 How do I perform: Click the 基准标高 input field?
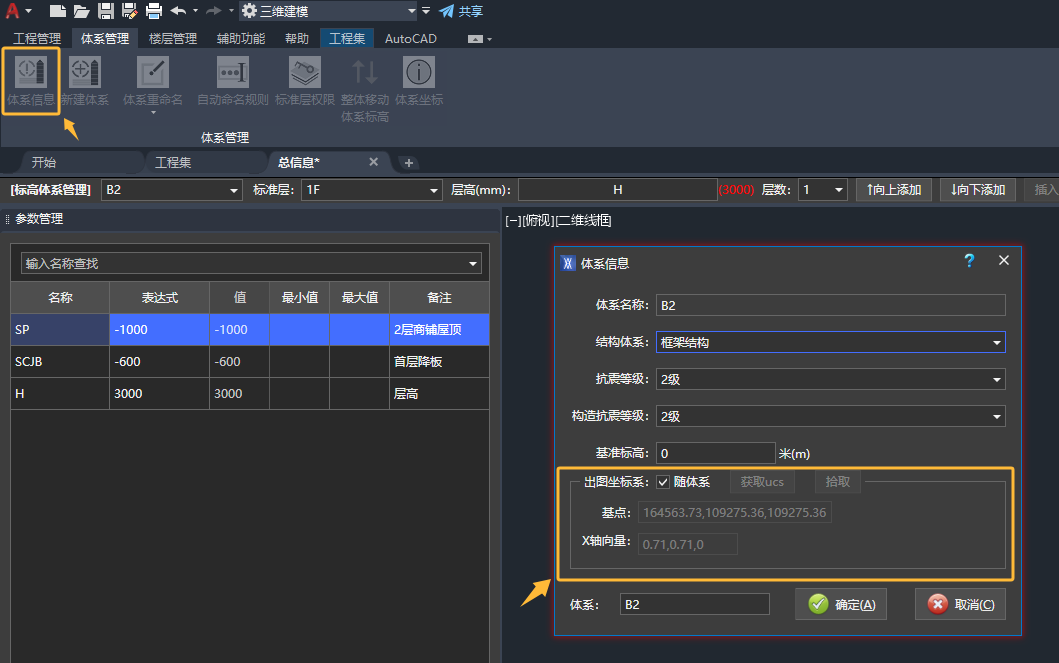(715, 454)
